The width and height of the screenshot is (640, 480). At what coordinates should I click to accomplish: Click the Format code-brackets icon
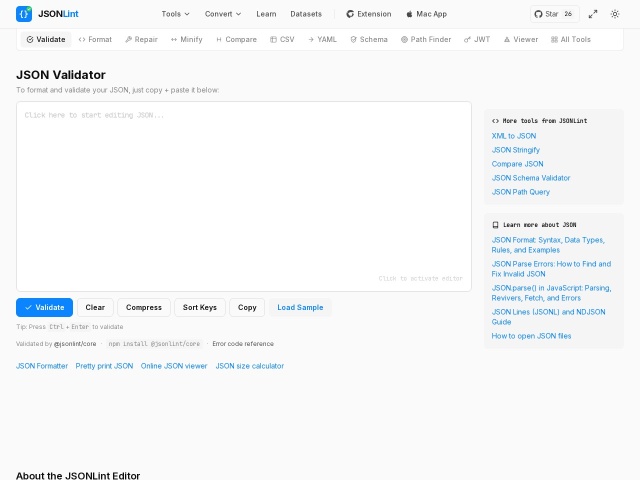click(x=82, y=40)
